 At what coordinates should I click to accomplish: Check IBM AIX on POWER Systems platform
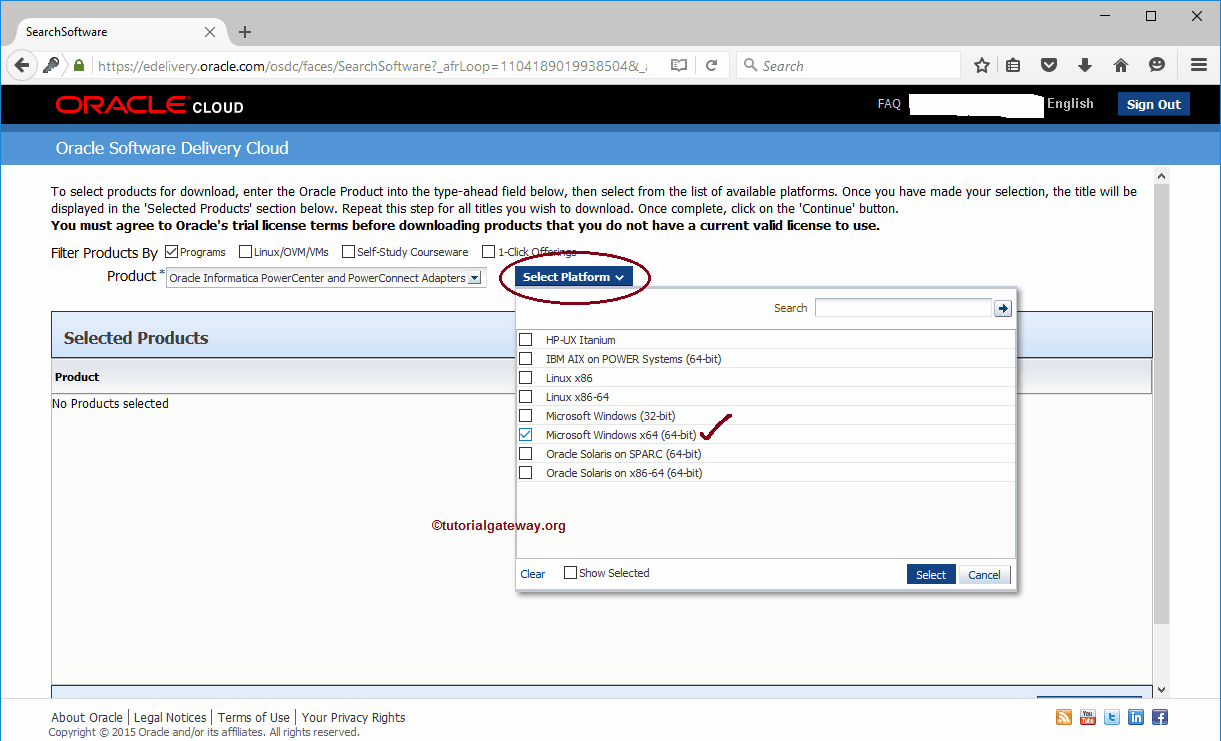(x=526, y=359)
